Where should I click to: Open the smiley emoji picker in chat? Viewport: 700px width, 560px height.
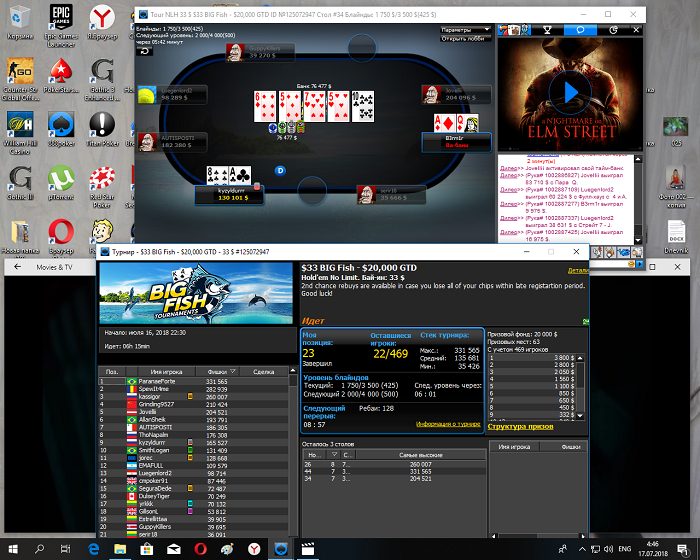coord(631,264)
